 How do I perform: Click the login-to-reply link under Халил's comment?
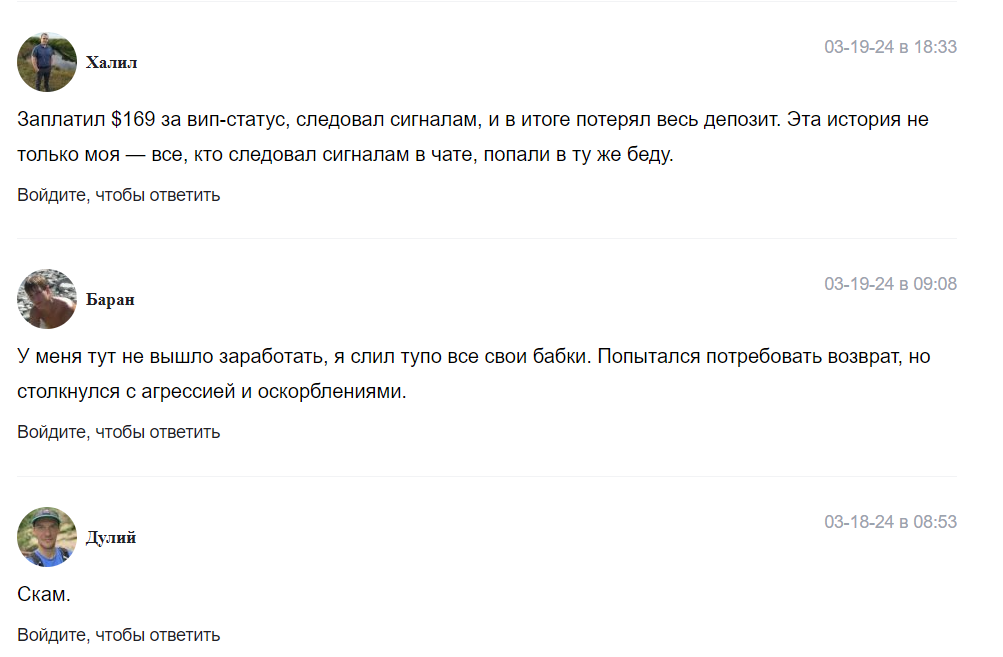[118, 195]
